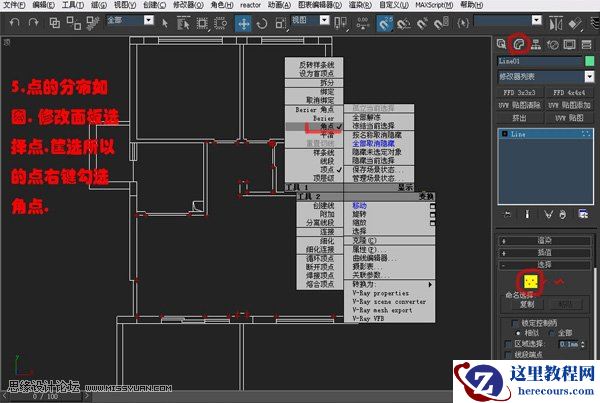Choose V-Ray properties in quad menu
The image size is (600, 403).
click(381, 293)
